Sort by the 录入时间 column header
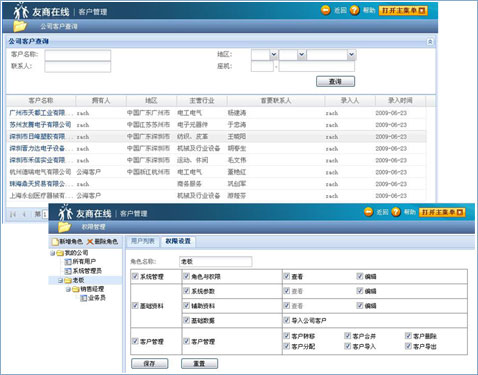478x375 pixels. [x=400, y=100]
